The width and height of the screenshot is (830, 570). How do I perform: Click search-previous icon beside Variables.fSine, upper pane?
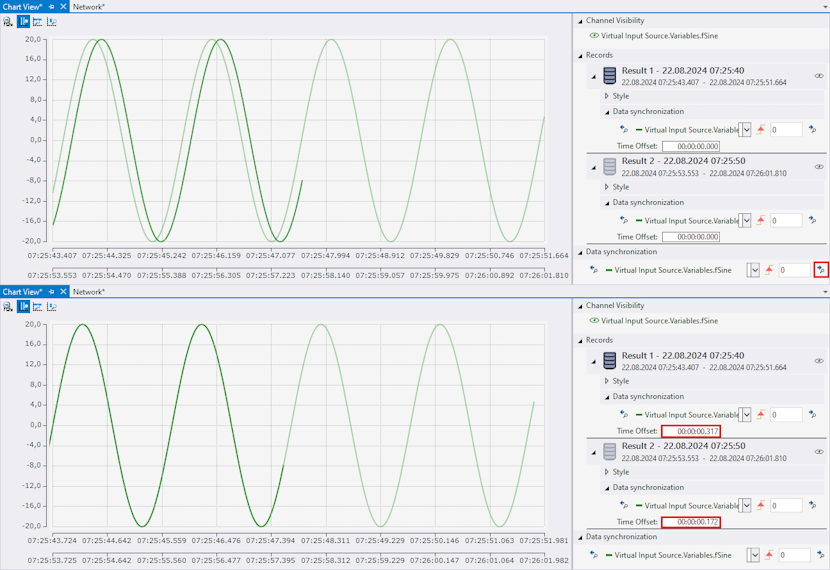click(594, 270)
